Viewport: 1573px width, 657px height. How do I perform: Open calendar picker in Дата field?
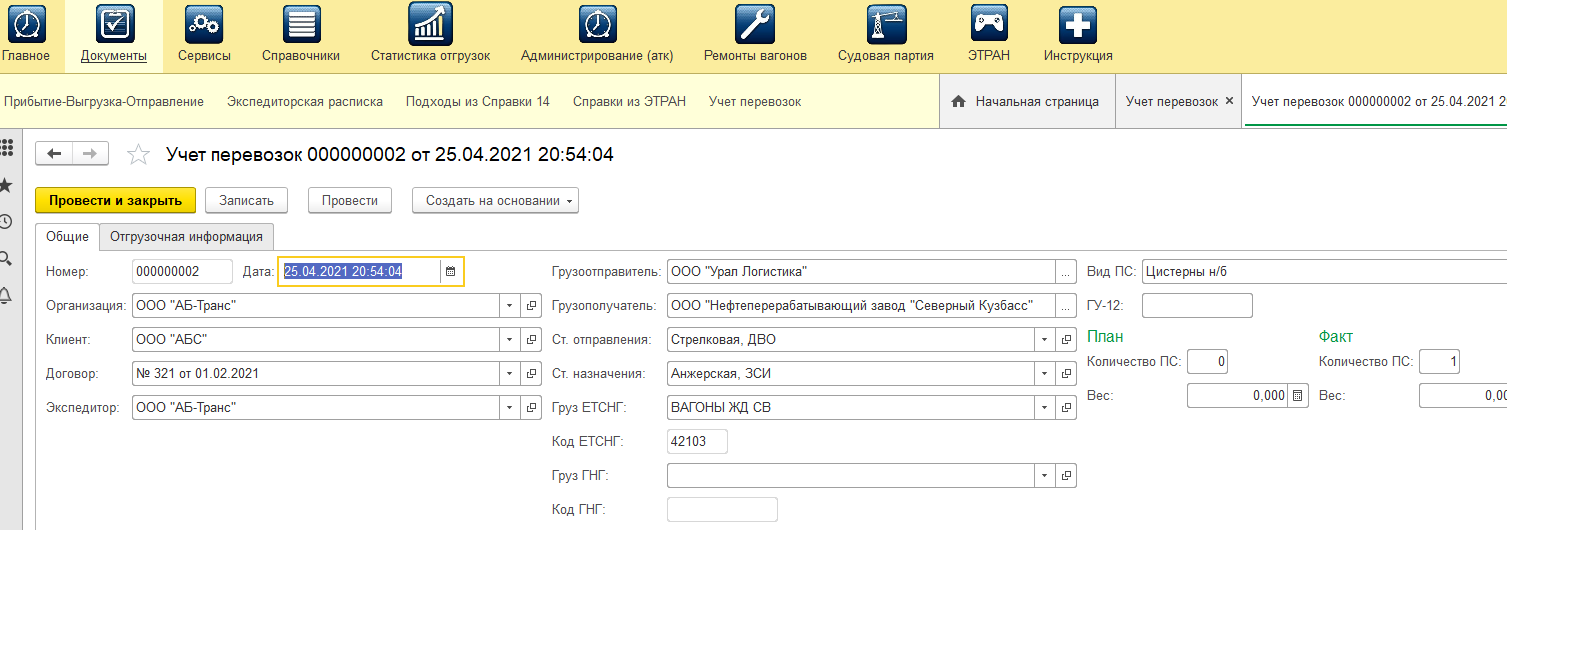(x=450, y=272)
